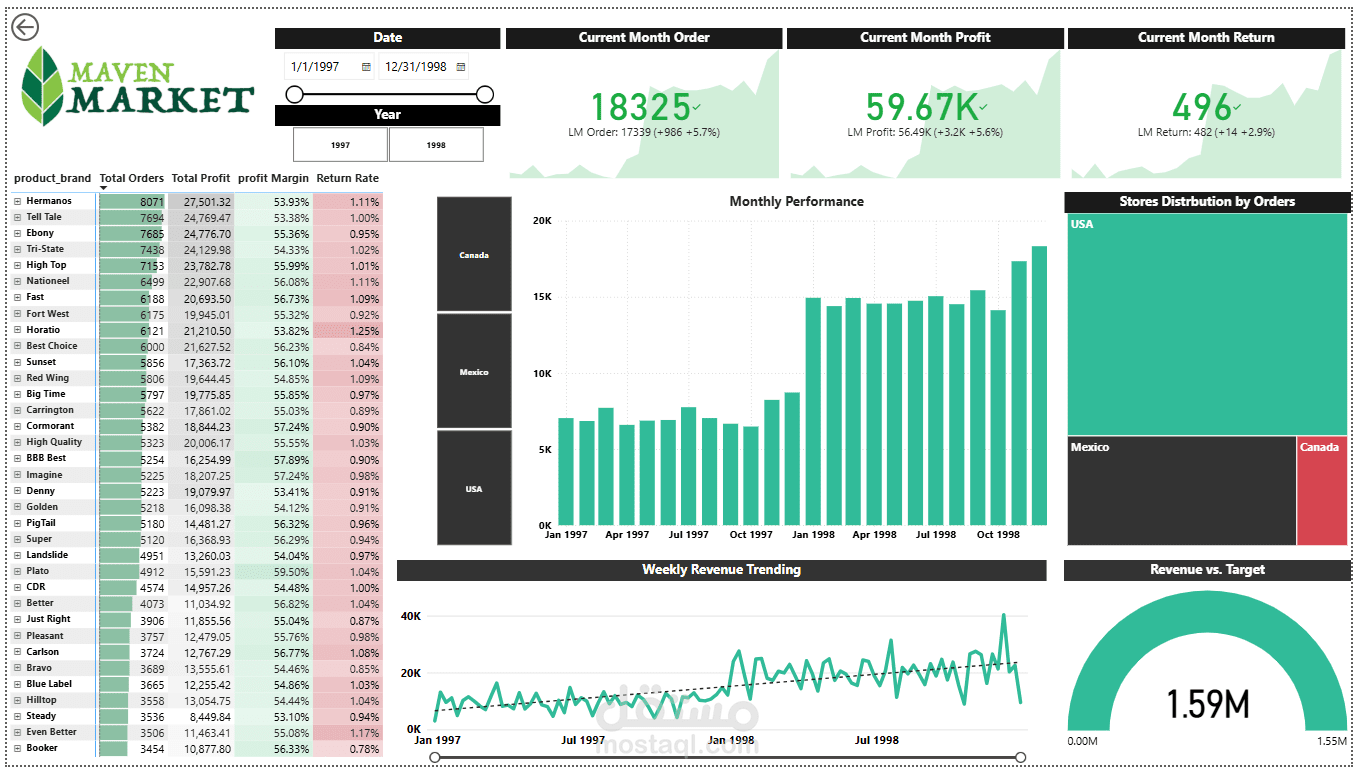Sort by profit Margin column header
Viewport: 1356px width, 775px height.
pos(273,178)
